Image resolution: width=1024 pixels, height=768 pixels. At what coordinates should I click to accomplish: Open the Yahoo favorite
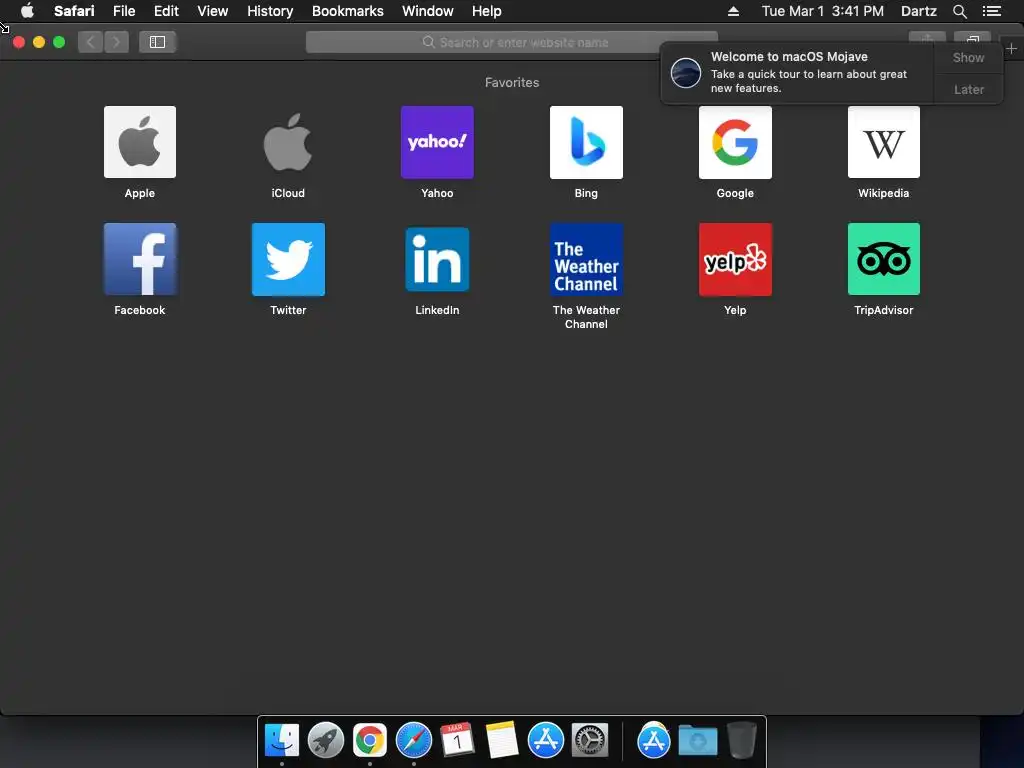437,142
